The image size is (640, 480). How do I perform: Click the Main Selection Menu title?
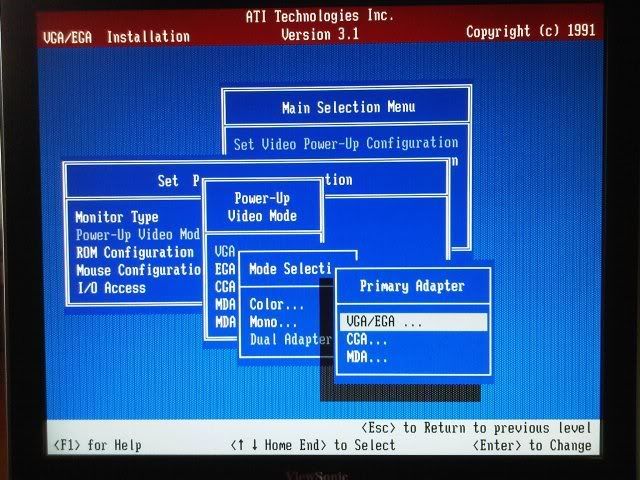tap(348, 107)
